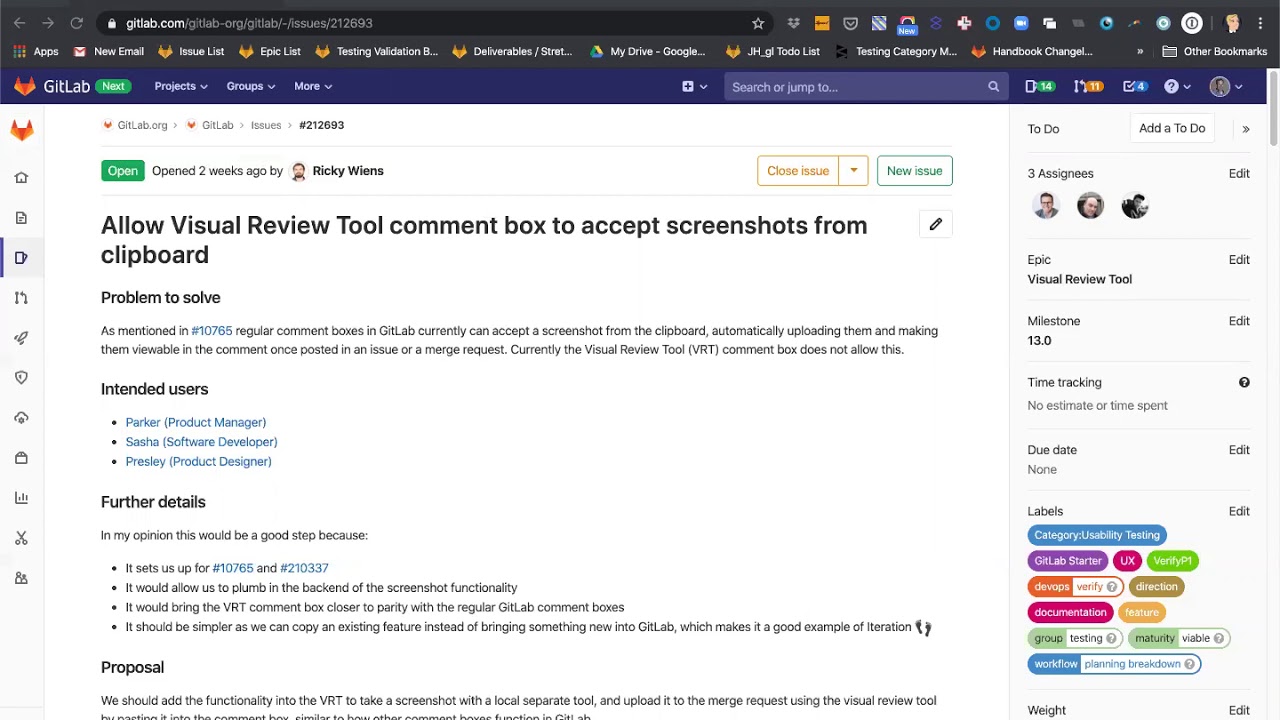Click Edit next to Labels
The image size is (1280, 720).
(x=1239, y=511)
